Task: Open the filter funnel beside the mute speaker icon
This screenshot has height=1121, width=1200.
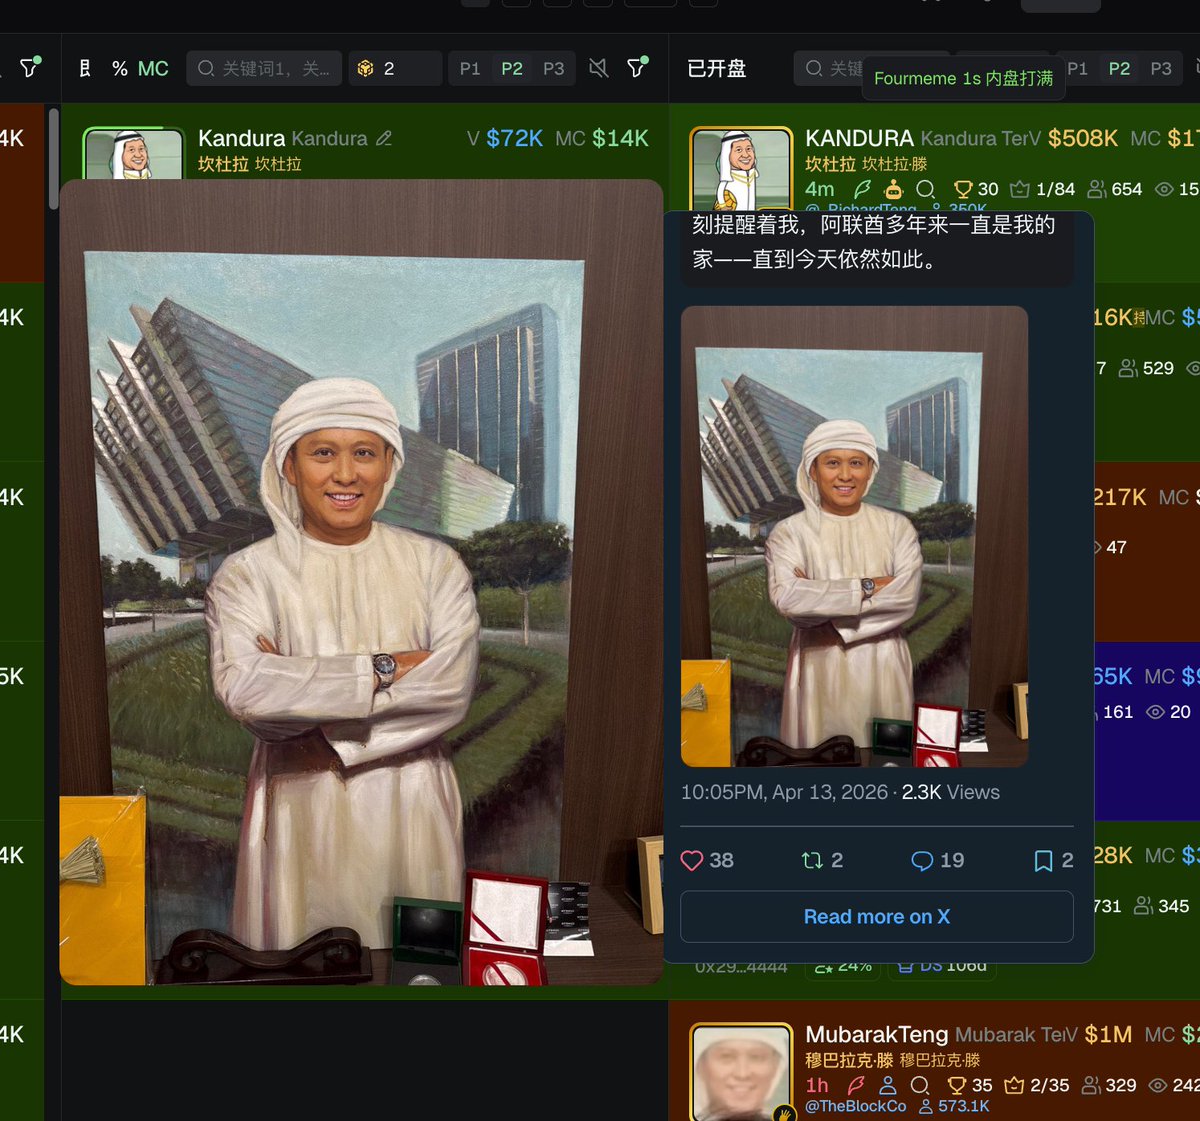Action: [x=637, y=67]
